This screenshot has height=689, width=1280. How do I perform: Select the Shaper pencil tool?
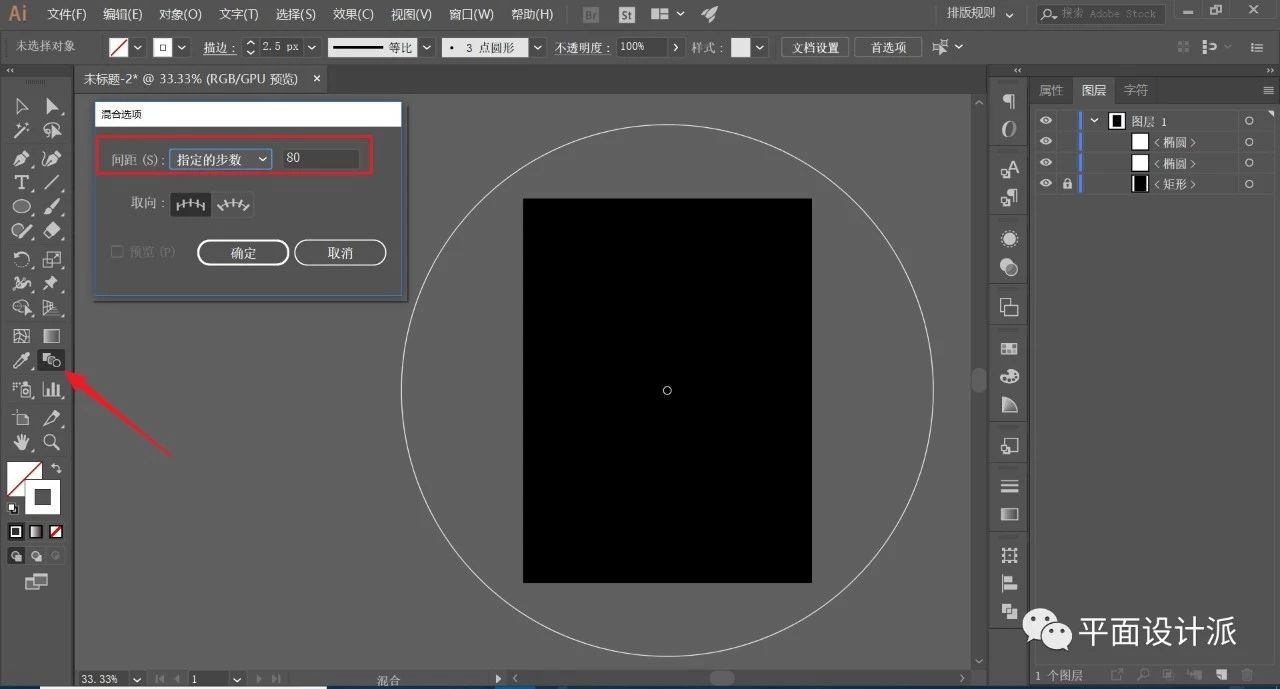tap(21, 231)
